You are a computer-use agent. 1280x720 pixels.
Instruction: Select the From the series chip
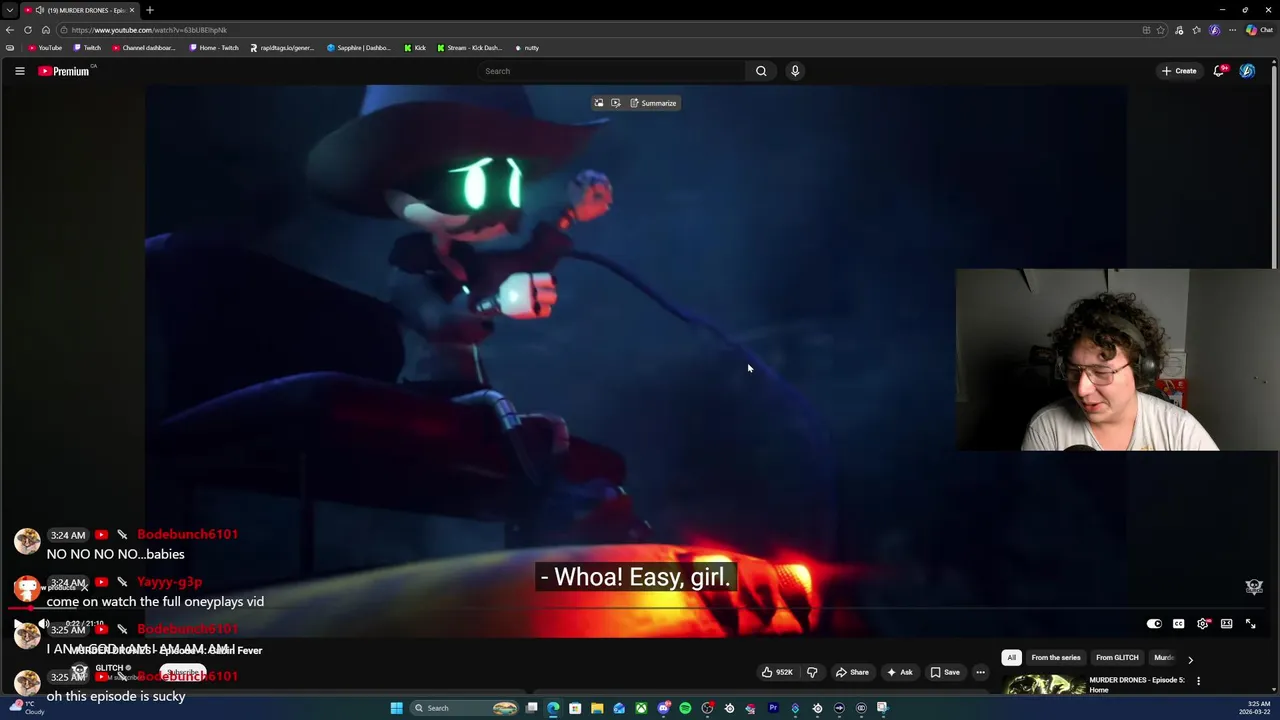click(1056, 658)
